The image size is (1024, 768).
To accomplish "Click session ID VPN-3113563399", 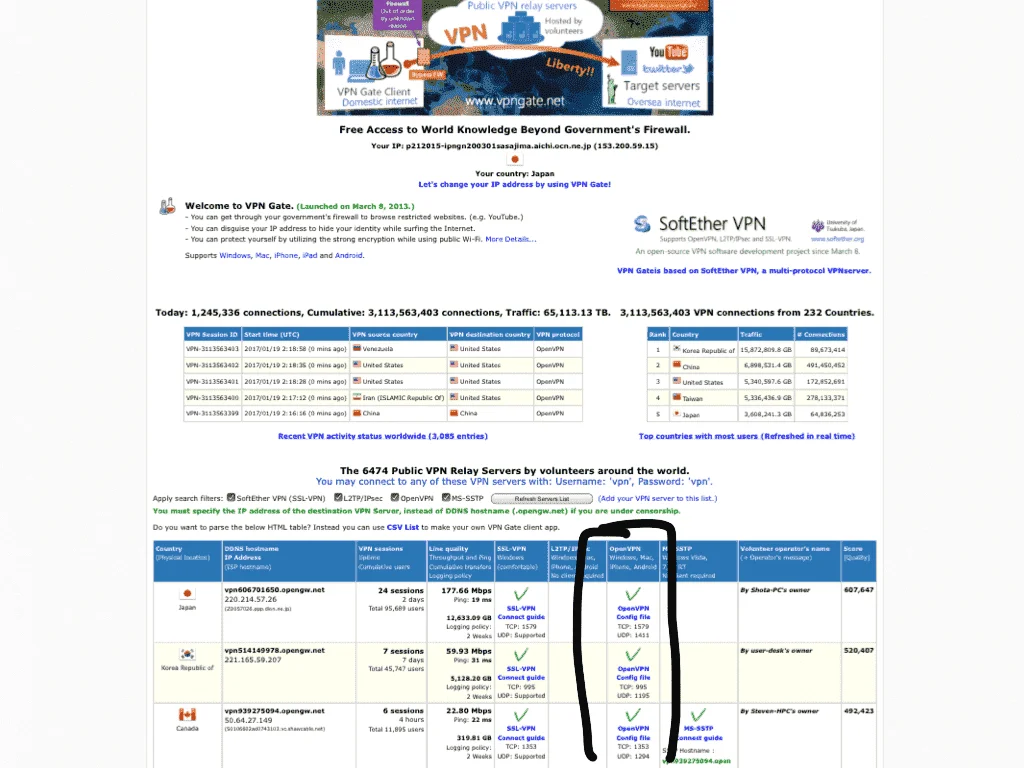I will point(212,413).
